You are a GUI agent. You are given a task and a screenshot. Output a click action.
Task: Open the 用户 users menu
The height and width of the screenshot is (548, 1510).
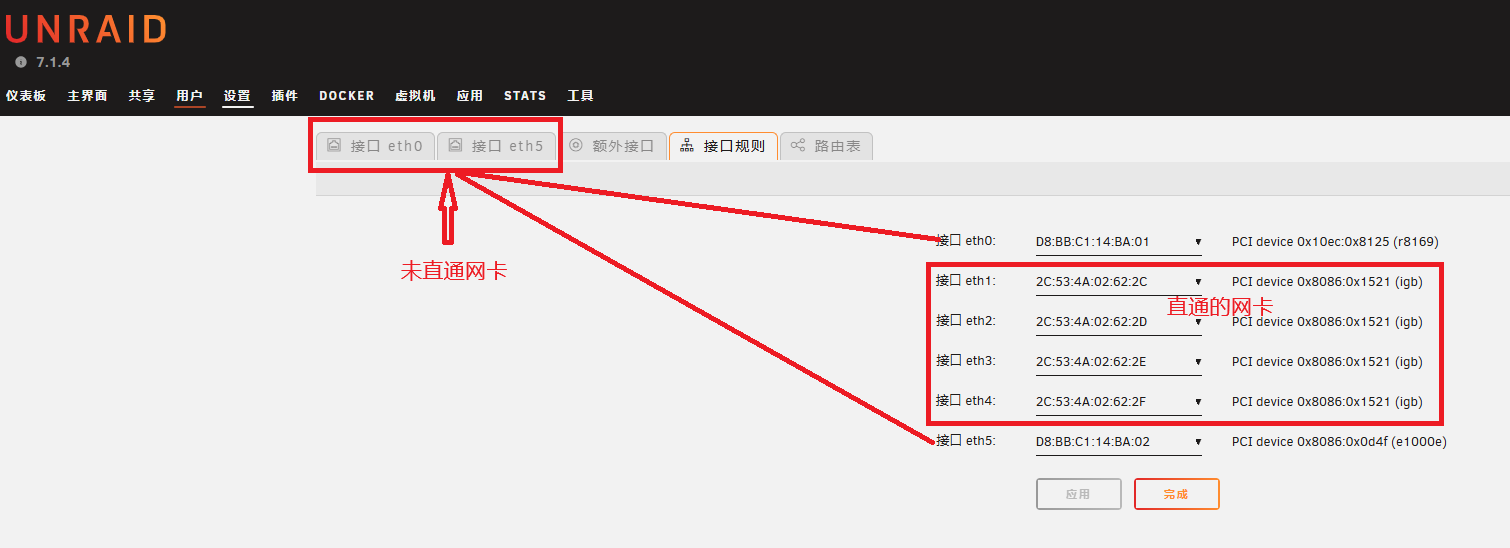tap(190, 96)
